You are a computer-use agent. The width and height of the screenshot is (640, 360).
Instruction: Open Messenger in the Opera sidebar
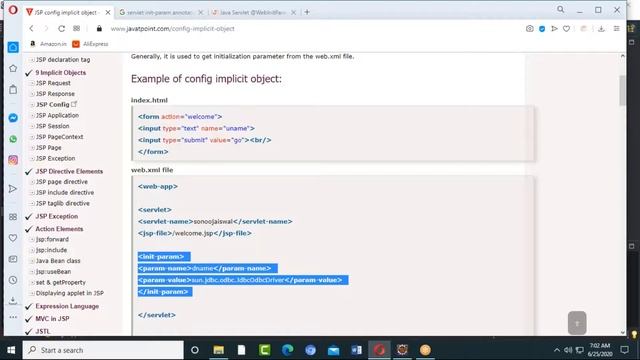coord(13,118)
